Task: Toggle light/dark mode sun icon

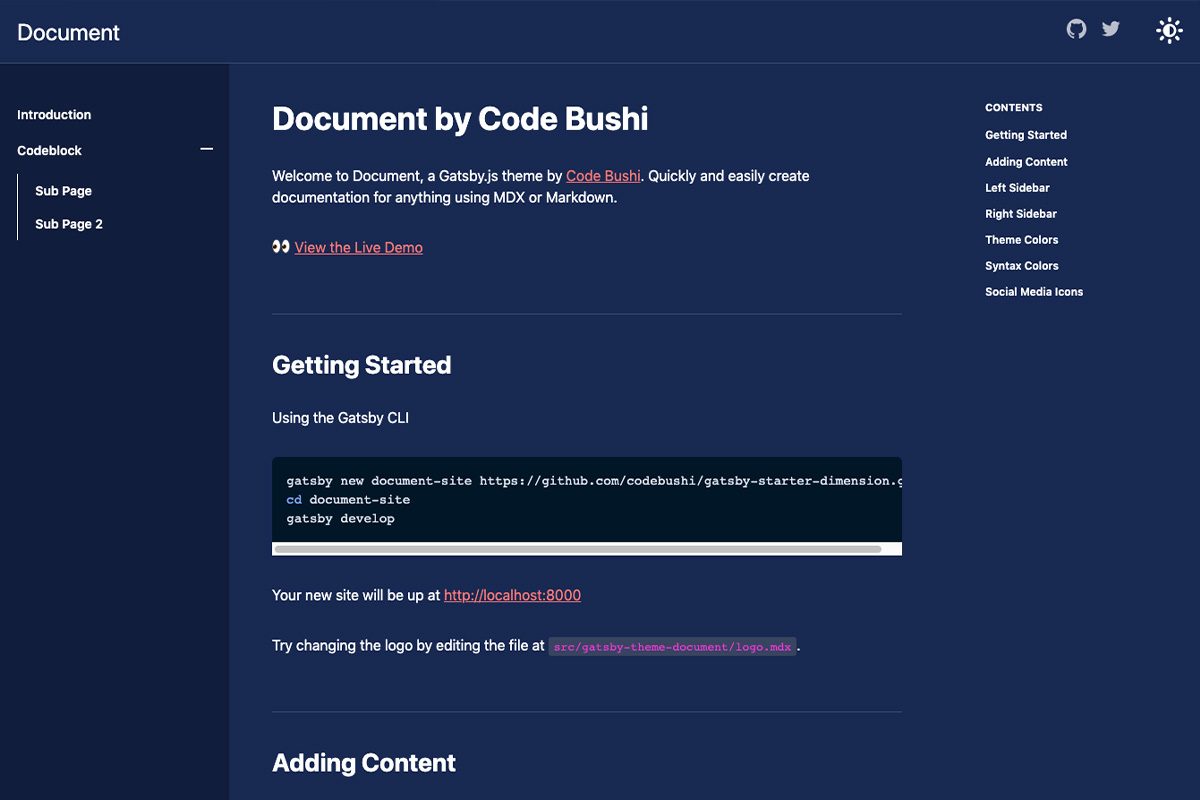Action: point(1169,31)
